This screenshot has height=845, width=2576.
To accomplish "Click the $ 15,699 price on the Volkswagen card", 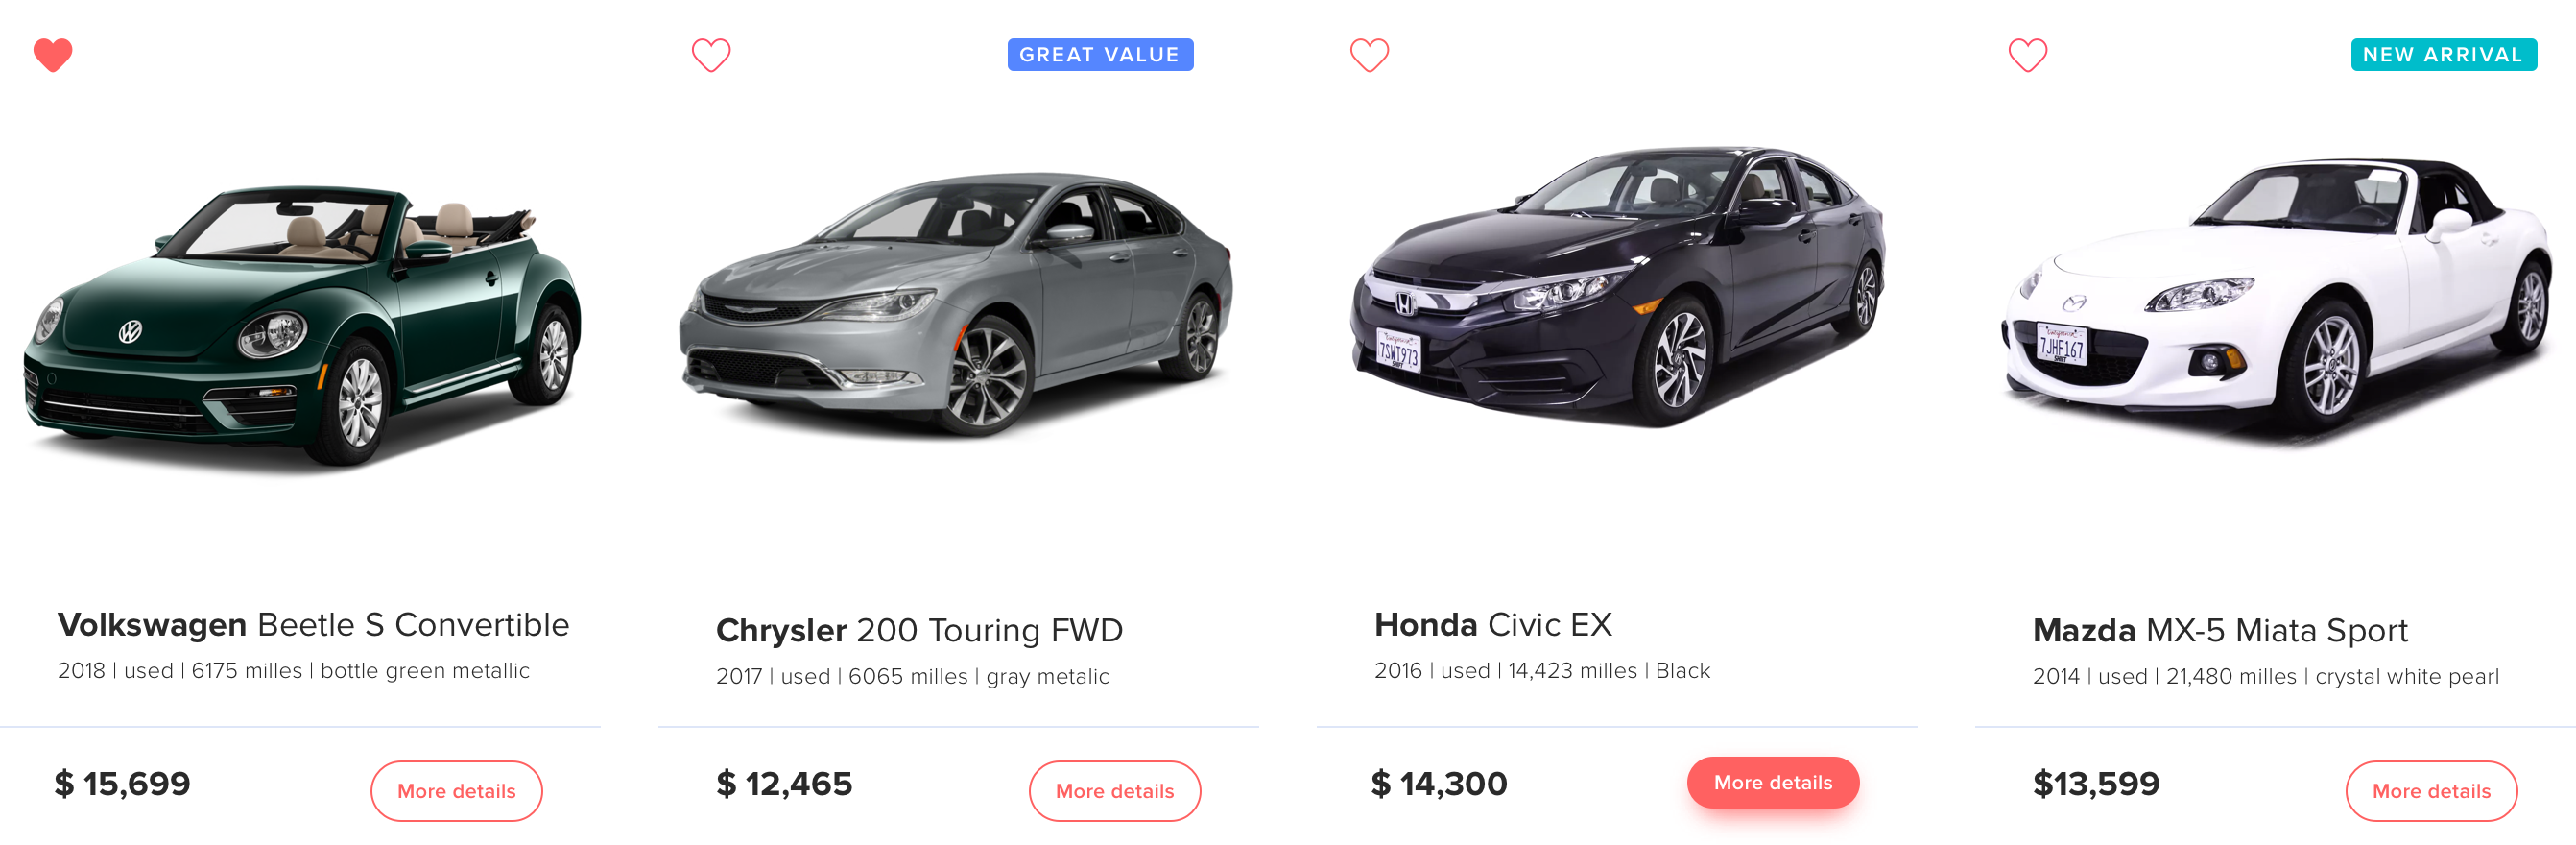I will coord(122,784).
